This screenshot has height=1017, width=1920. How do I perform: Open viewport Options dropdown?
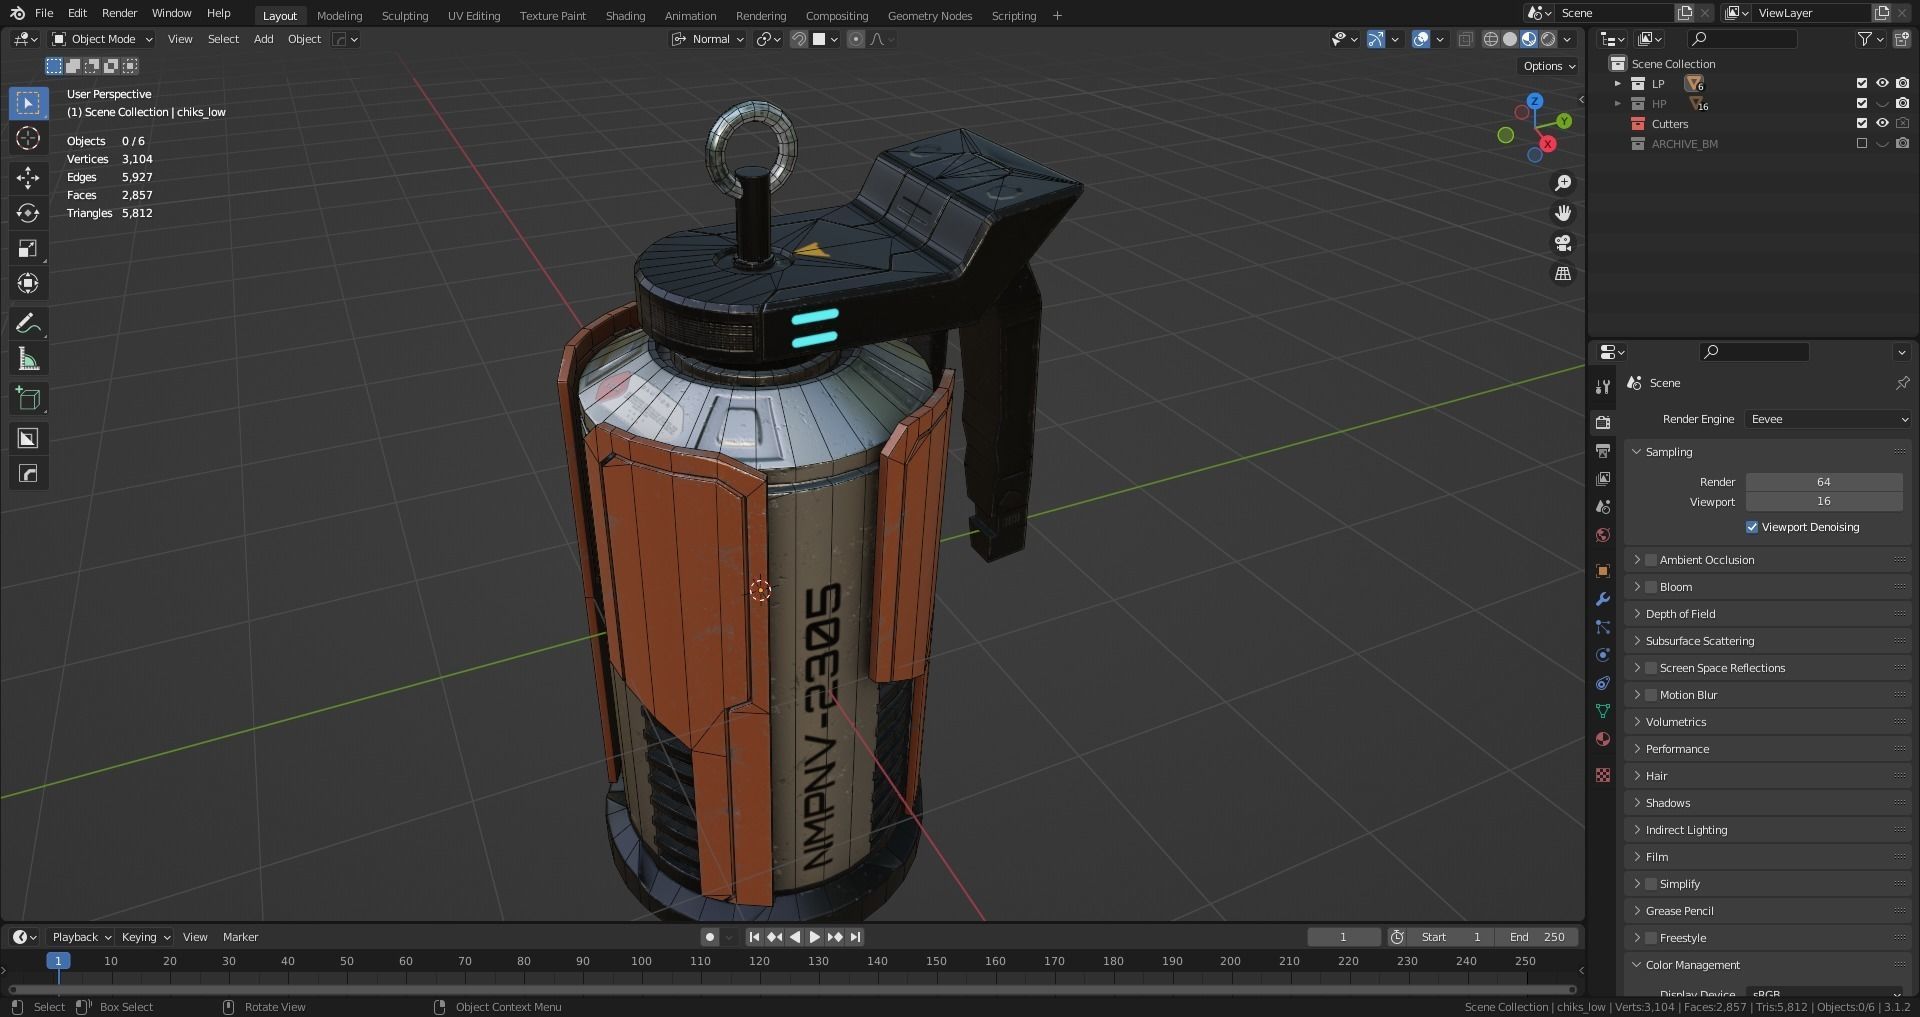tap(1548, 66)
